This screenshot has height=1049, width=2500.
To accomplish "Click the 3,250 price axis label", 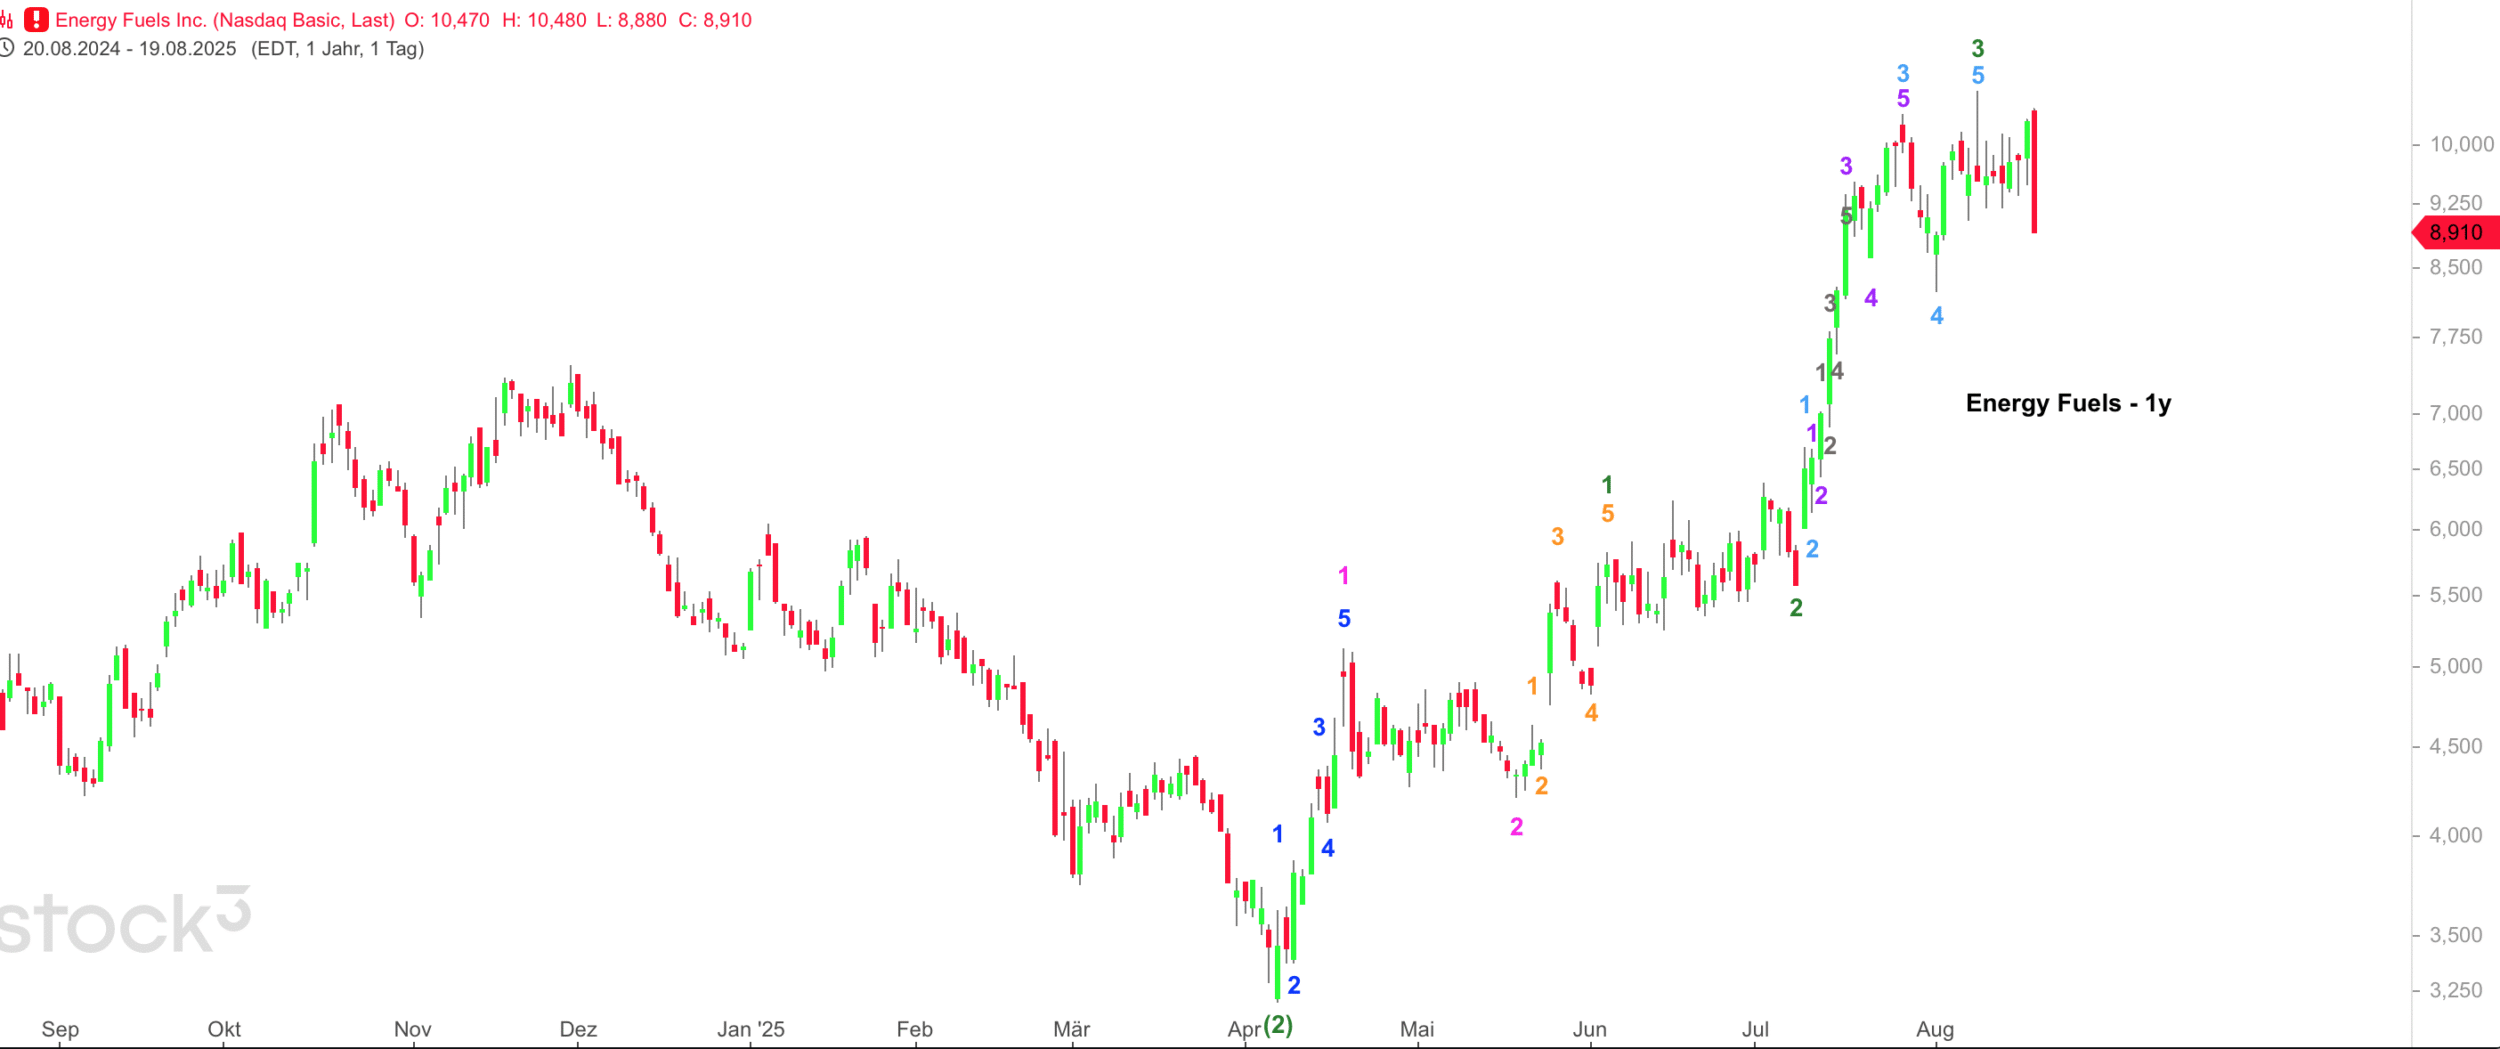I will pyautogui.click(x=2455, y=990).
